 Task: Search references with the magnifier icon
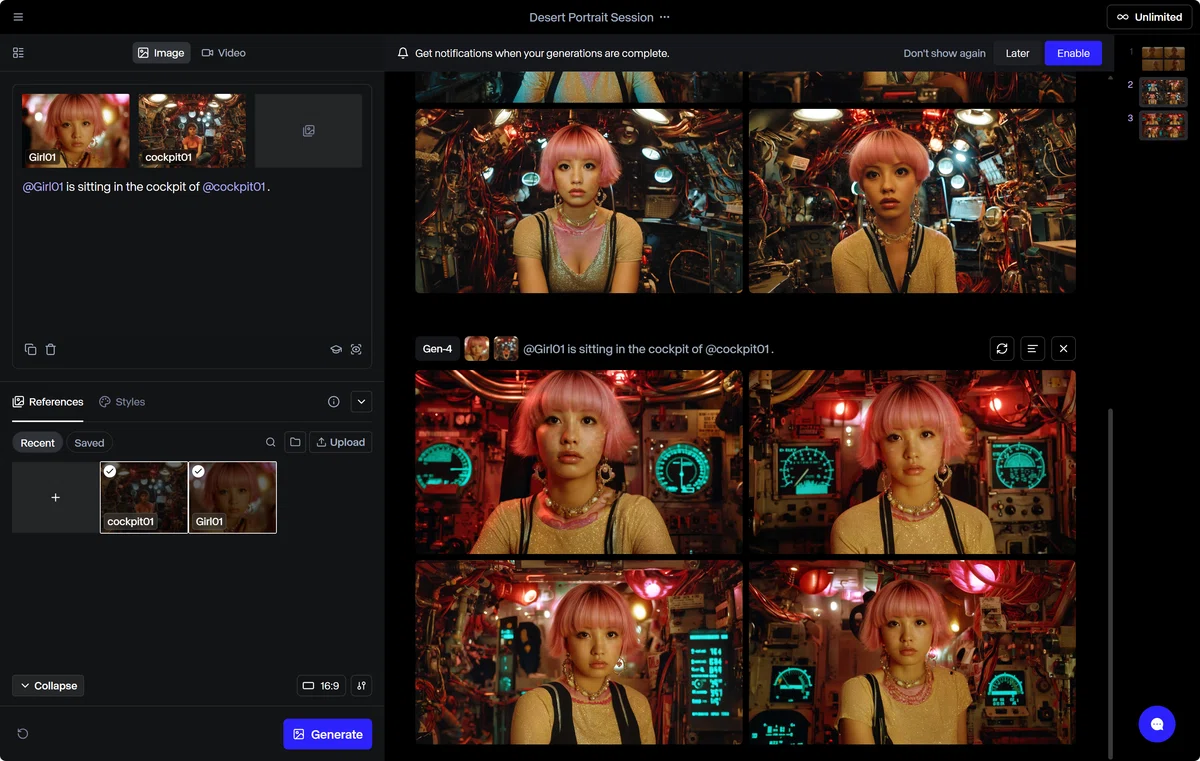[271, 442]
